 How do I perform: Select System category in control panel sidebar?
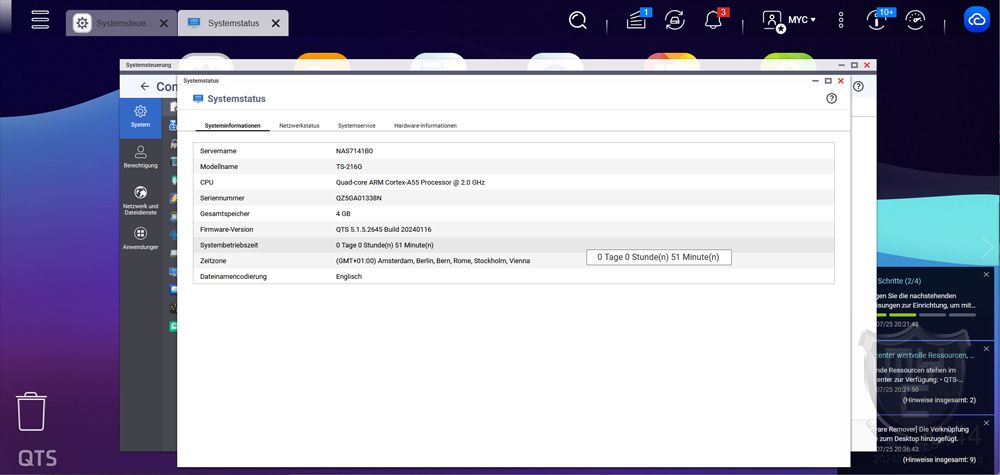point(141,117)
